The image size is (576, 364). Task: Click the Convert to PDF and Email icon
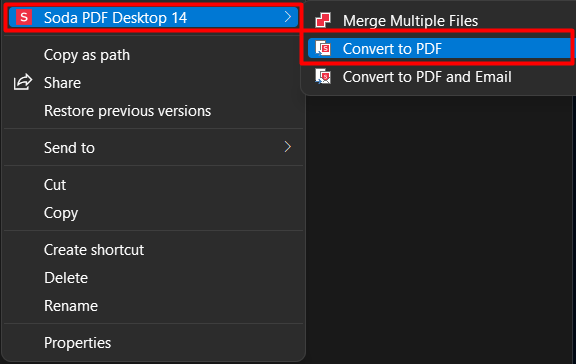pyautogui.click(x=323, y=77)
